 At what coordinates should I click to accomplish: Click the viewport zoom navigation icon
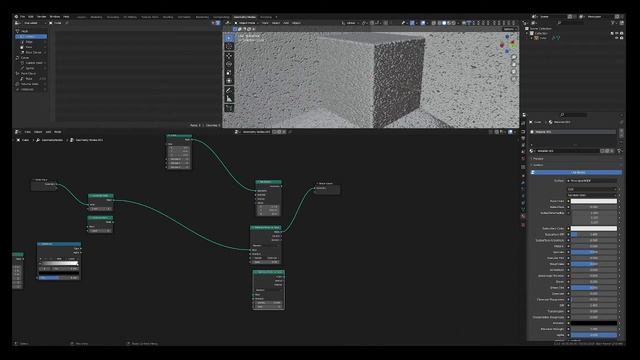514,57
